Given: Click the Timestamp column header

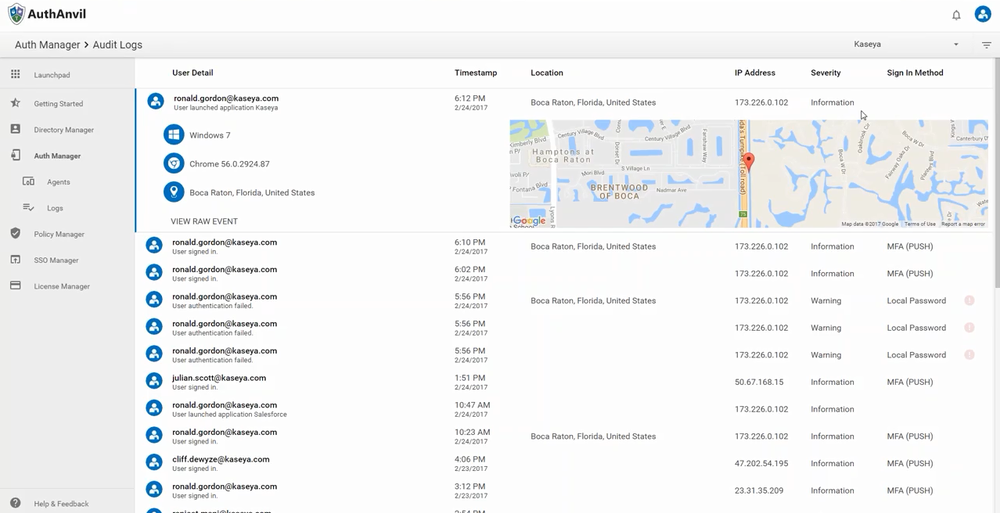Looking at the screenshot, I should (x=476, y=73).
